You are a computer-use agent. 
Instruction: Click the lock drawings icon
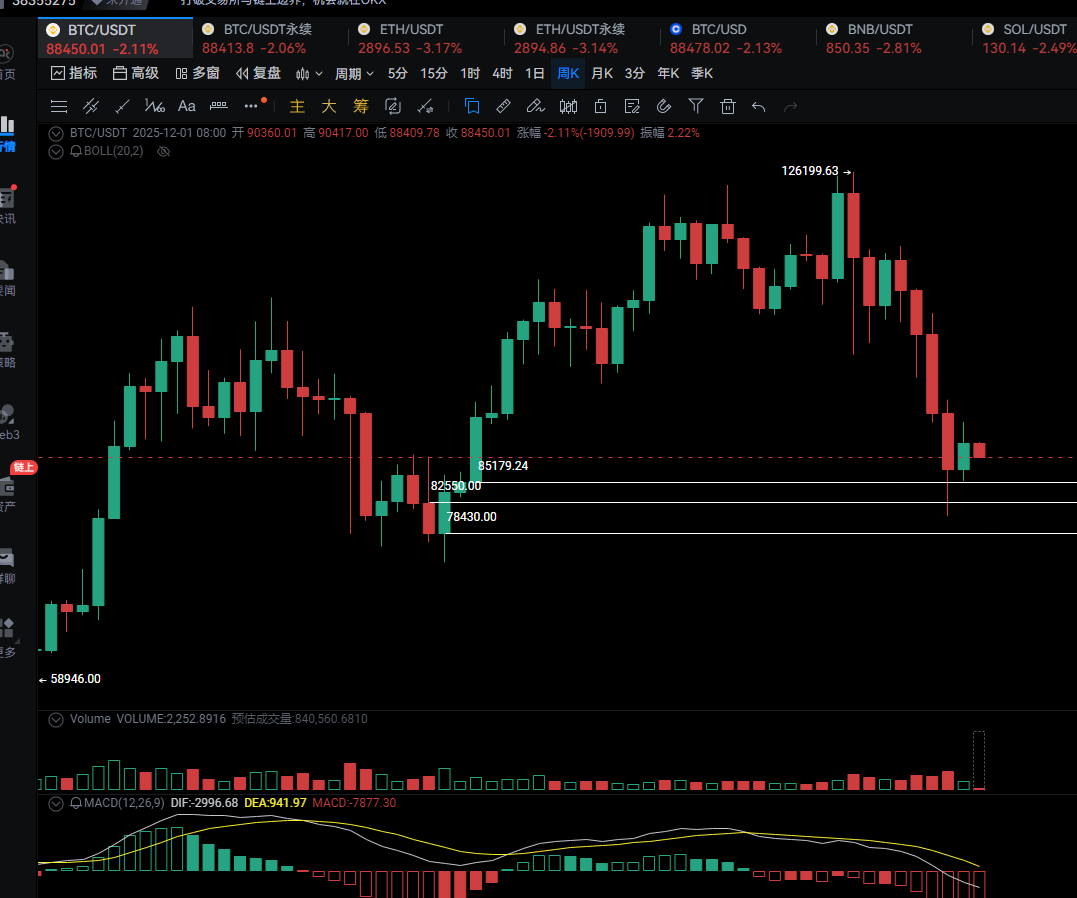coord(600,106)
